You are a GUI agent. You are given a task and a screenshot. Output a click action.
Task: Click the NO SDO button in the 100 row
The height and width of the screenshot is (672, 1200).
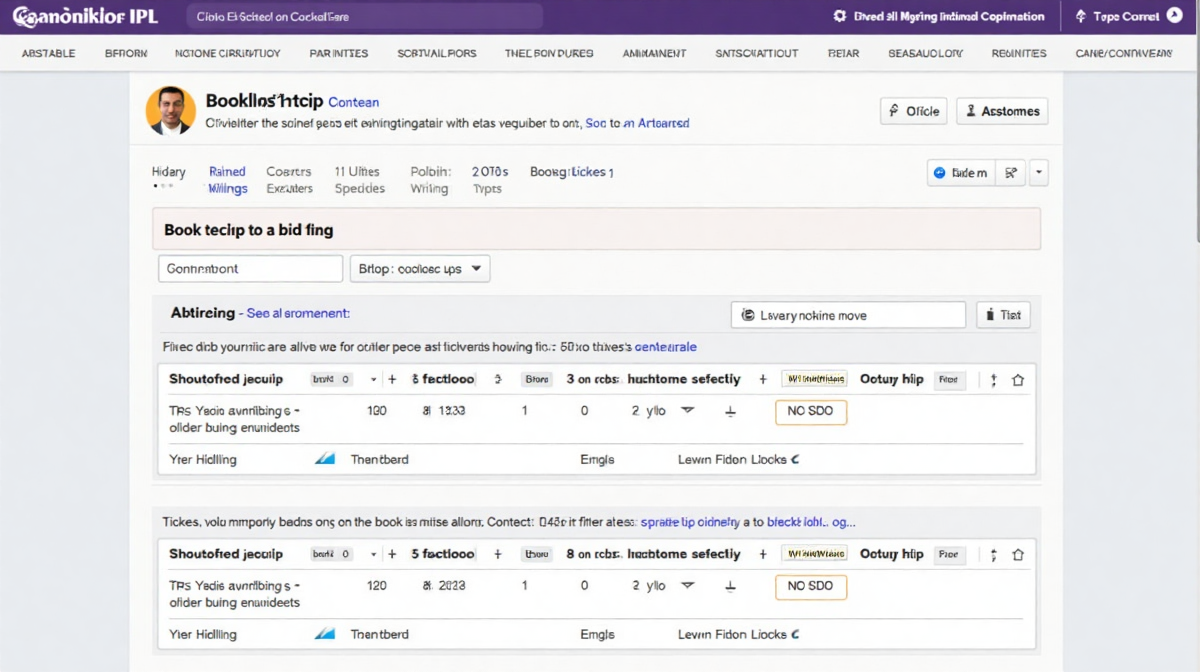tap(811, 412)
